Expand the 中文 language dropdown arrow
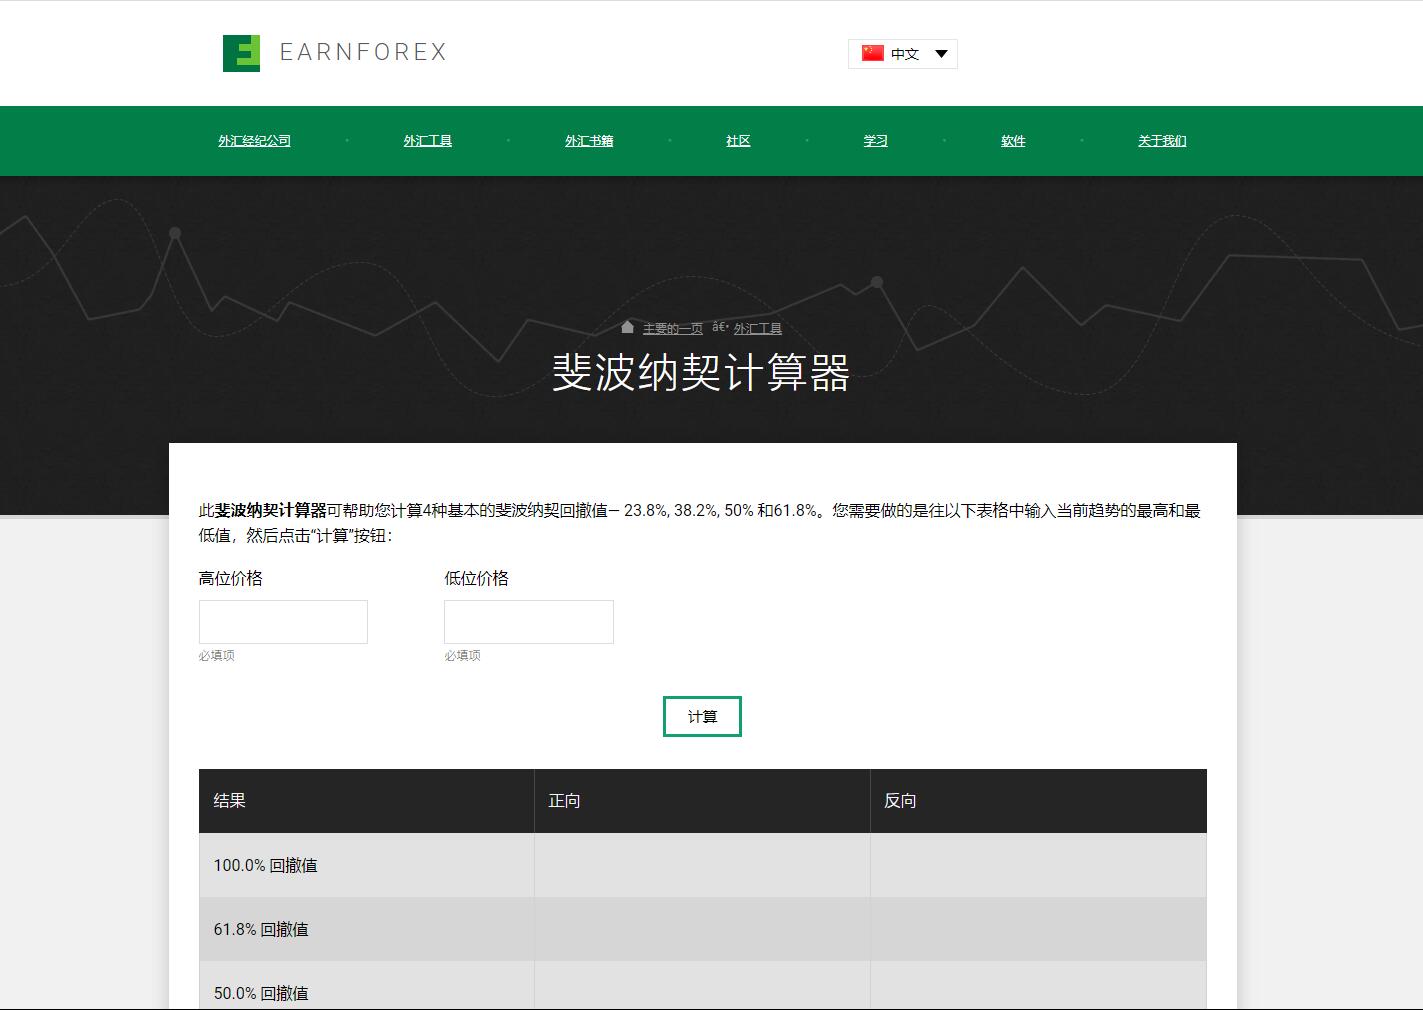 (x=941, y=54)
